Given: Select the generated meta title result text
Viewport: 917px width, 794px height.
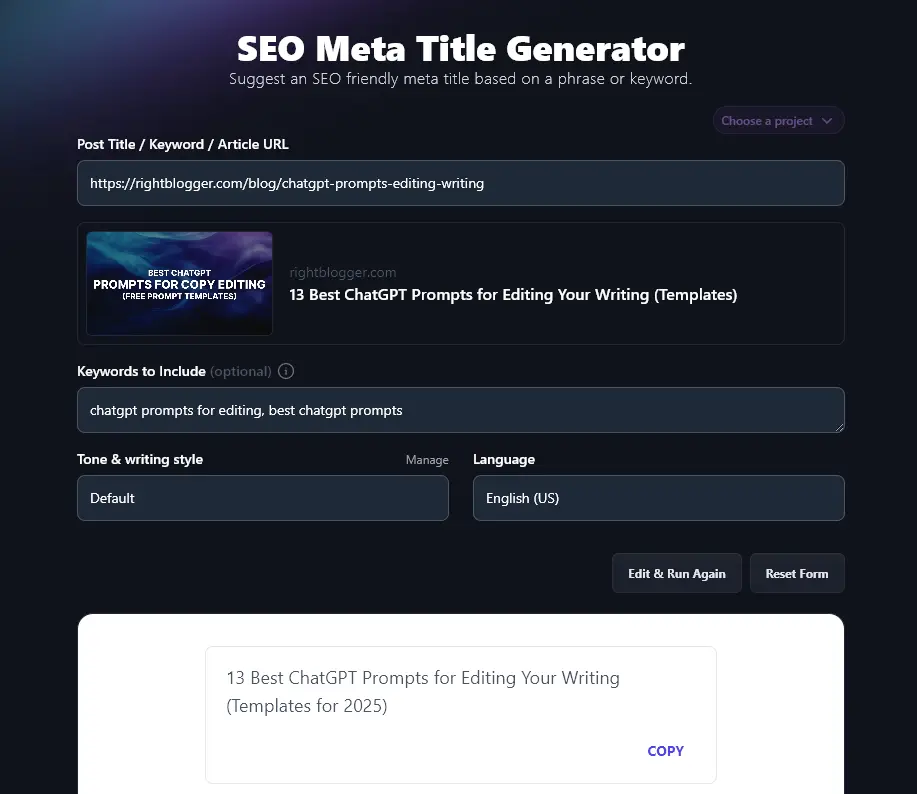Looking at the screenshot, I should (422, 692).
